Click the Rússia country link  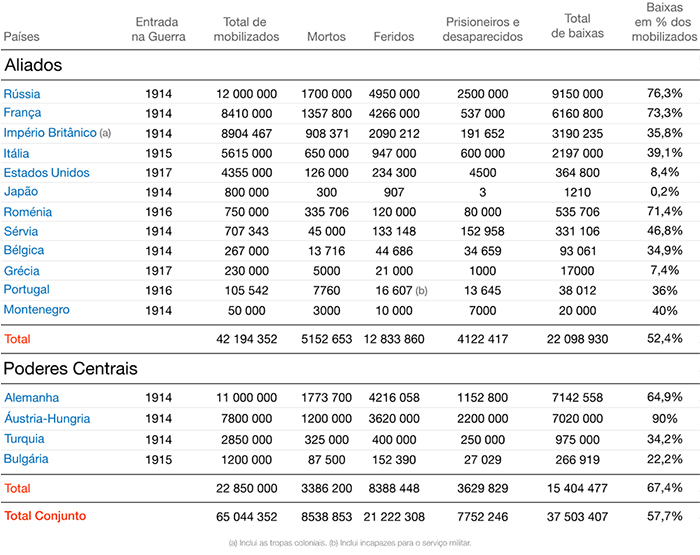click(22, 94)
